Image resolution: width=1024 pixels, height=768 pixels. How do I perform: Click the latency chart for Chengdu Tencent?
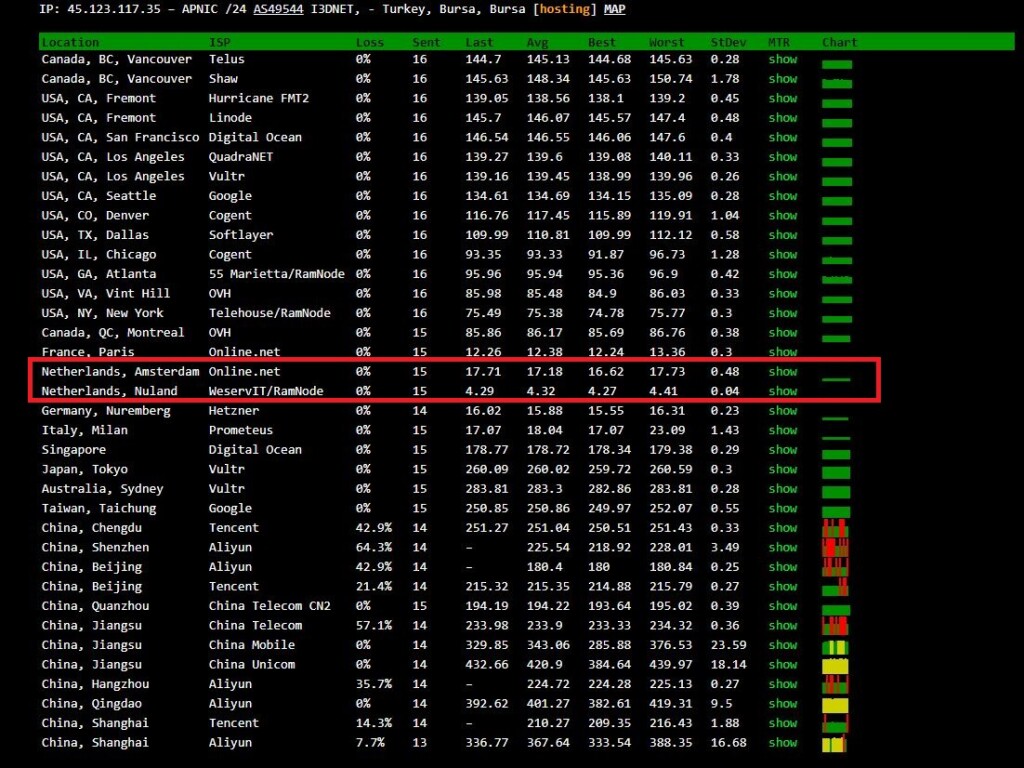835,528
